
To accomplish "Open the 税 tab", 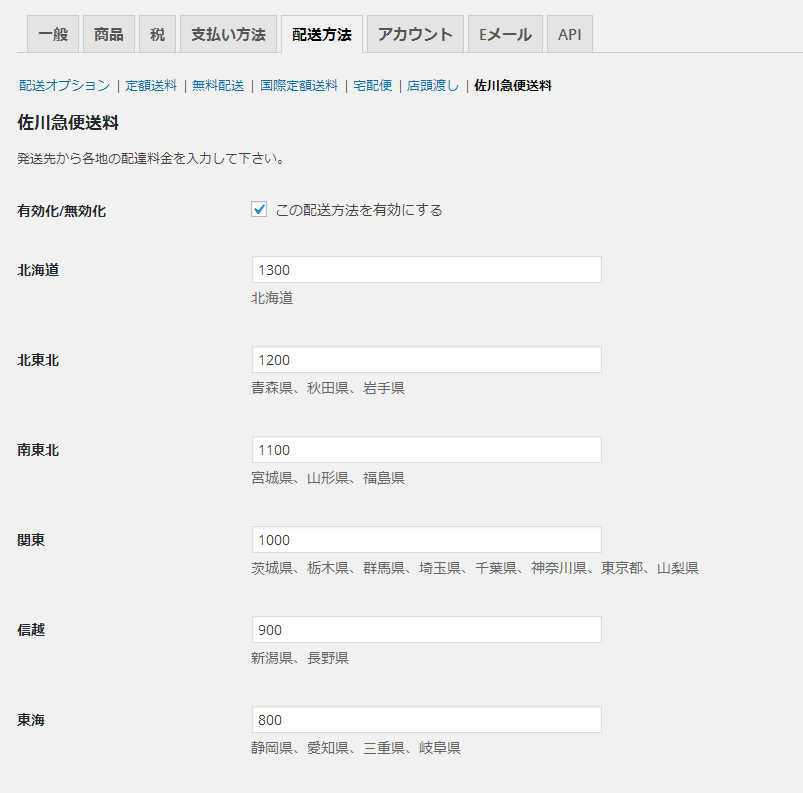I will (x=157, y=34).
